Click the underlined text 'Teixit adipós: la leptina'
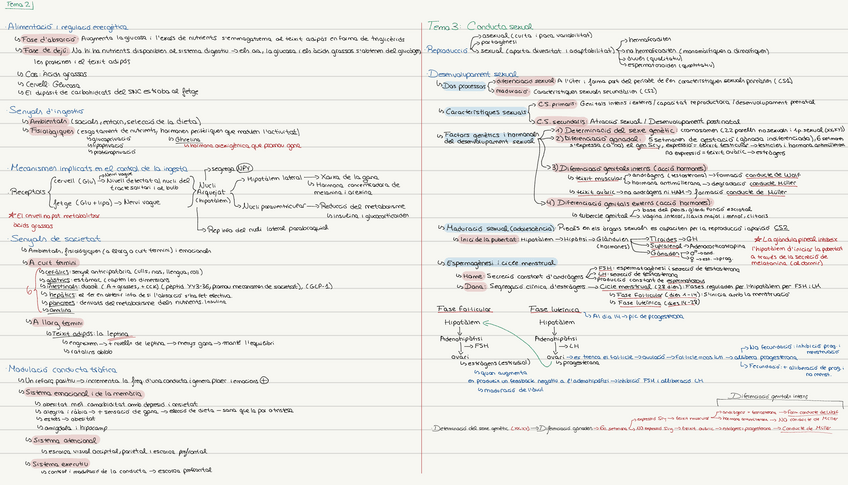 (90, 334)
